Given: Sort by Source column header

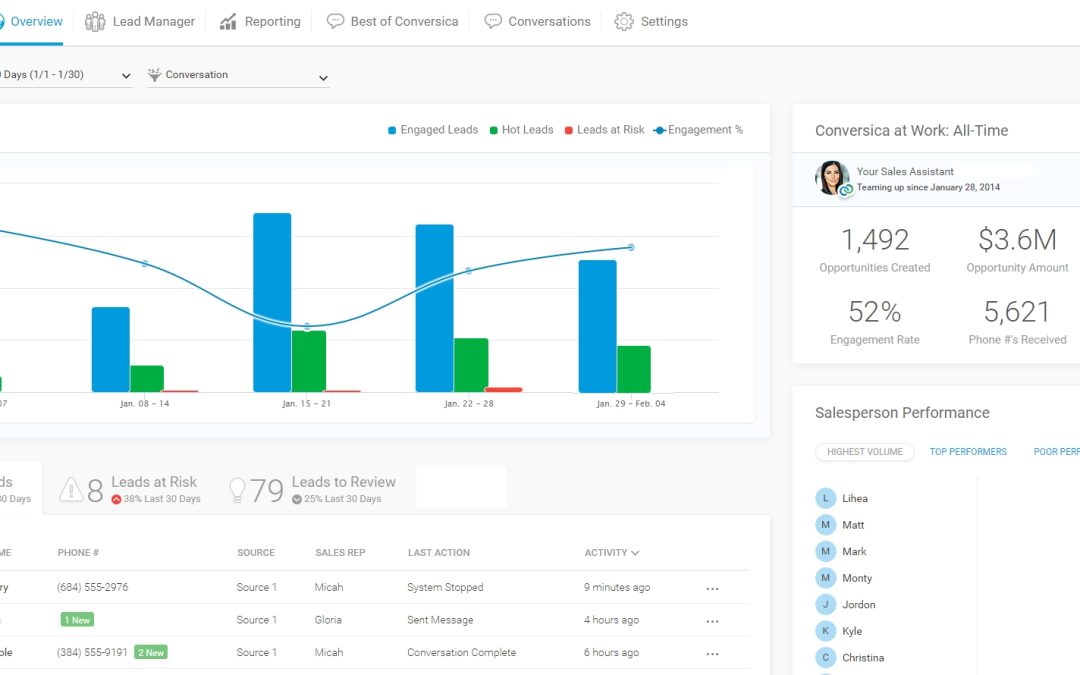Looking at the screenshot, I should (x=256, y=552).
